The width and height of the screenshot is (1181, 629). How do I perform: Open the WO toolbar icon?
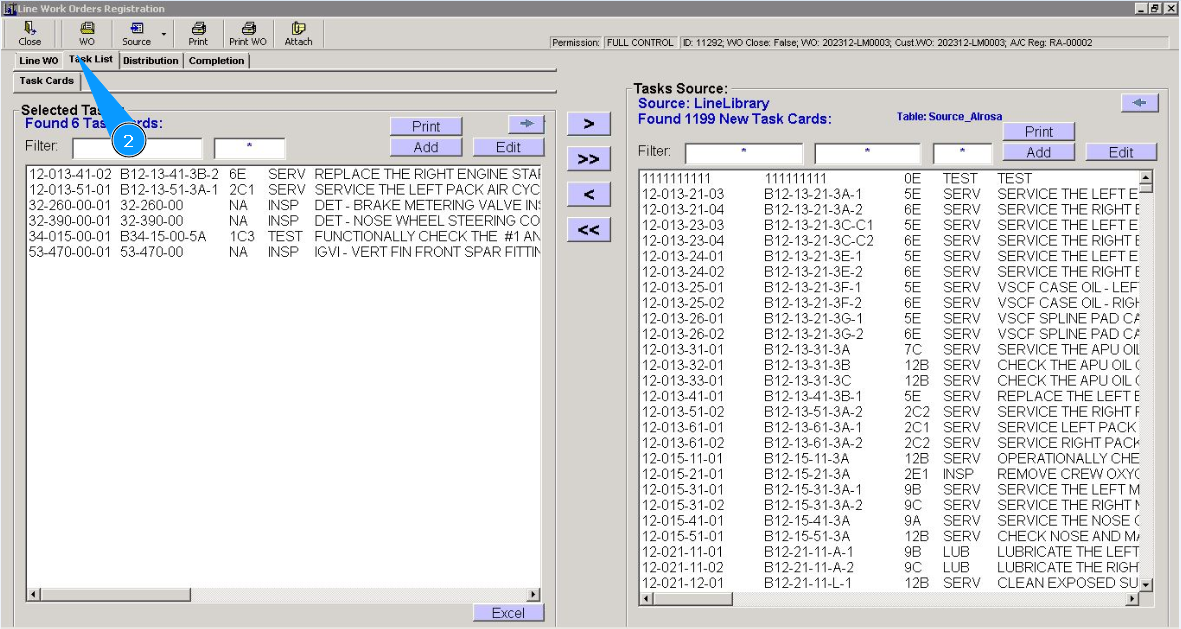(x=87, y=34)
